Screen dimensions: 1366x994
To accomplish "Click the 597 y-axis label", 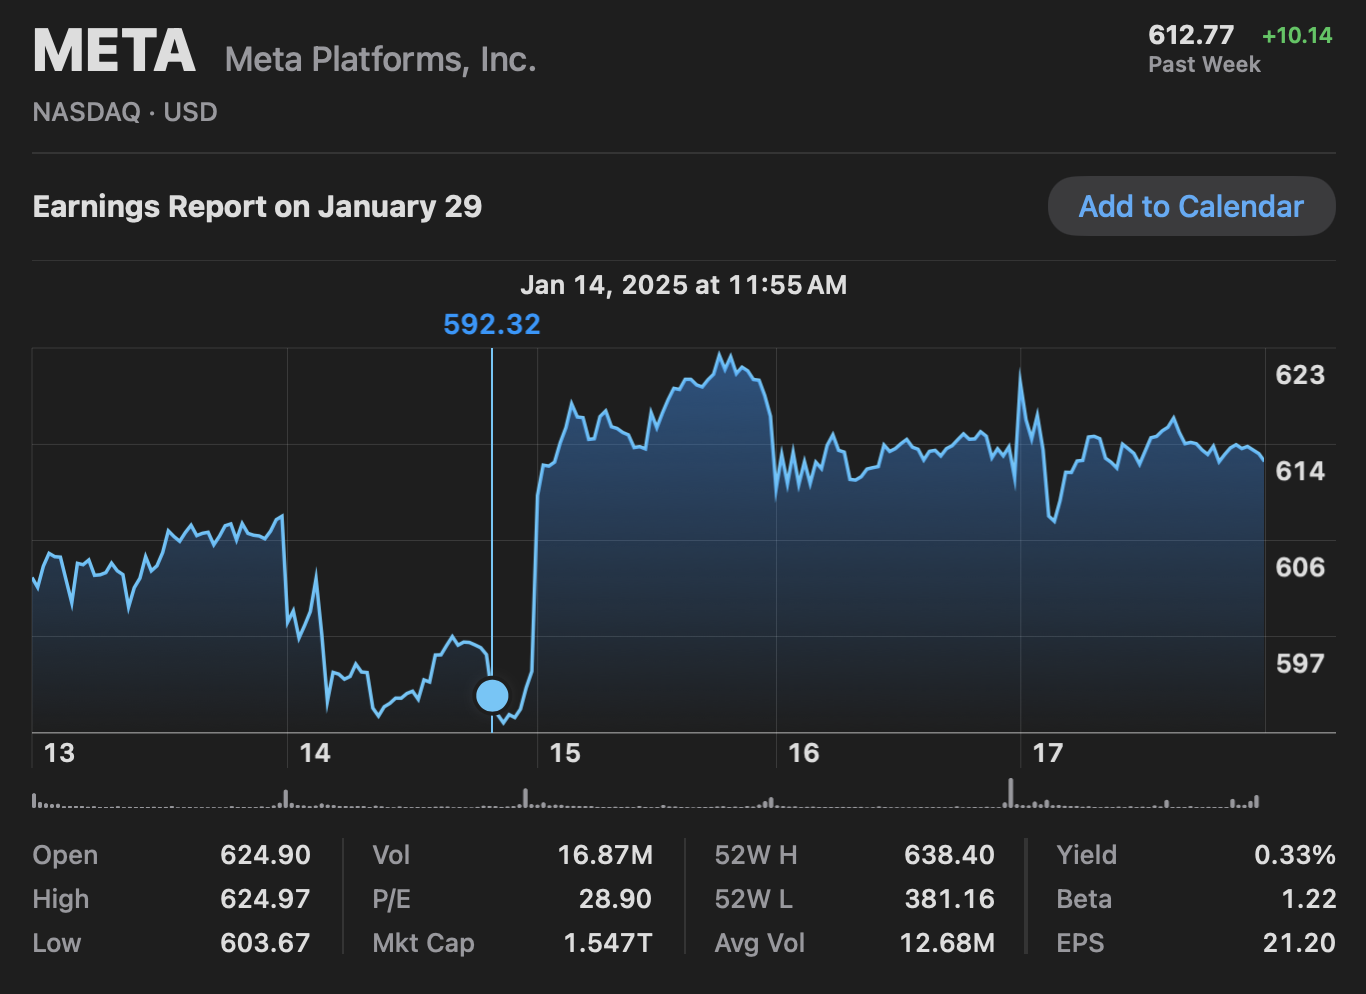I will tap(1300, 663).
